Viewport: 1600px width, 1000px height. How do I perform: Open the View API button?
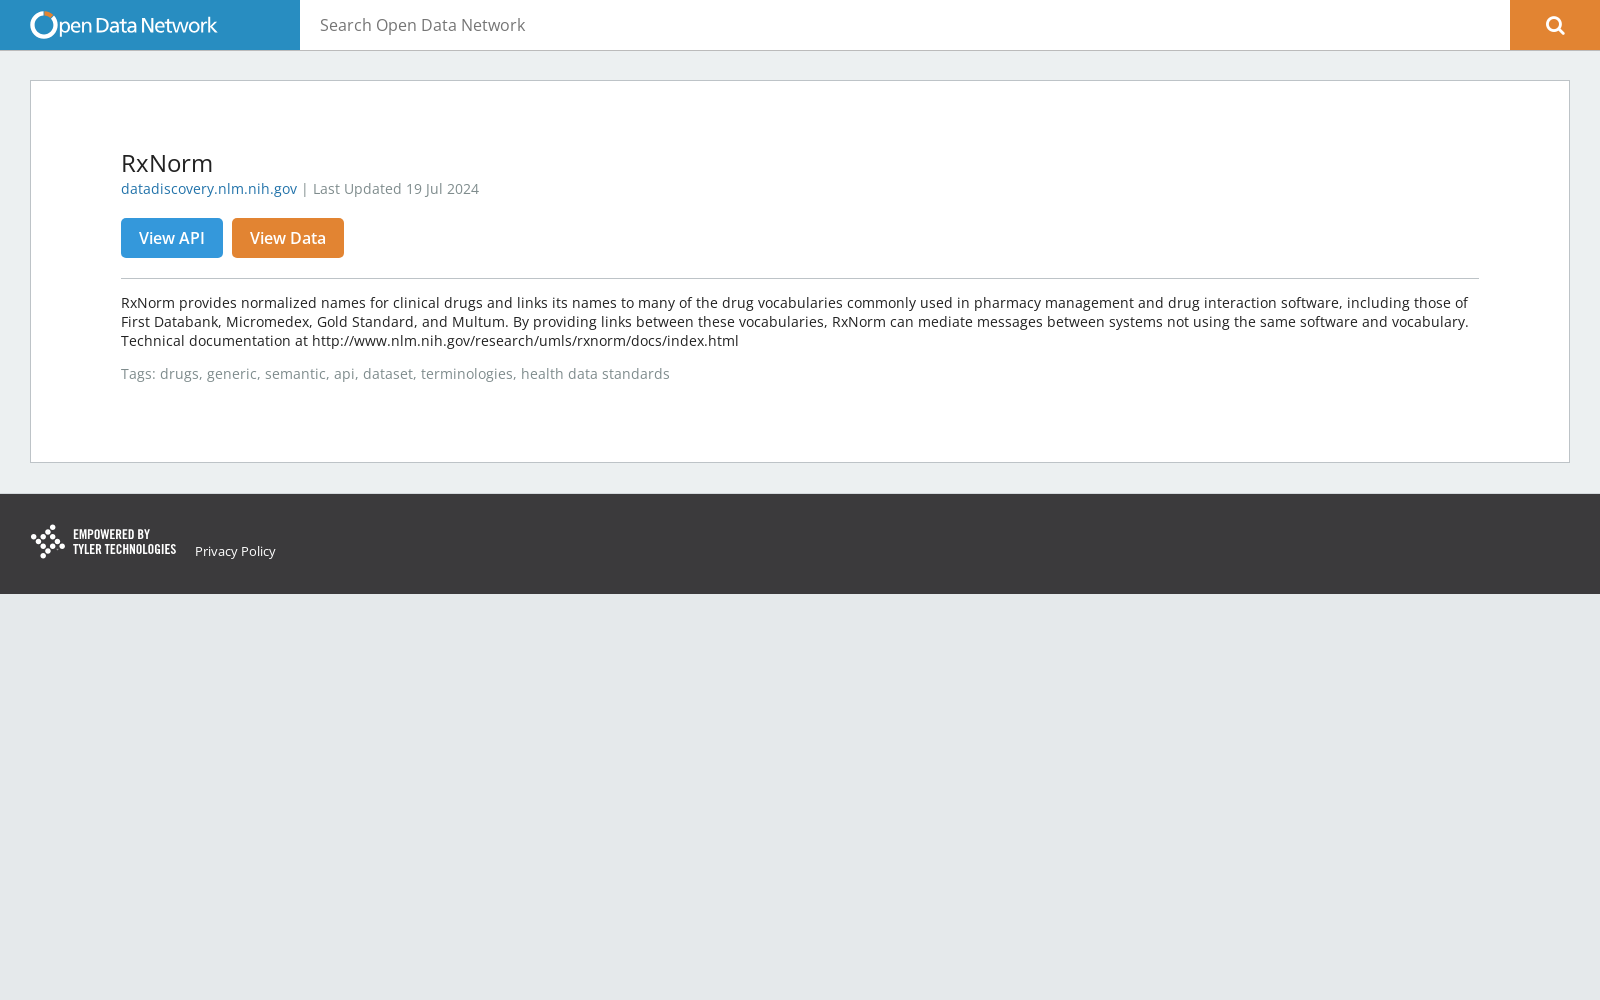point(172,238)
